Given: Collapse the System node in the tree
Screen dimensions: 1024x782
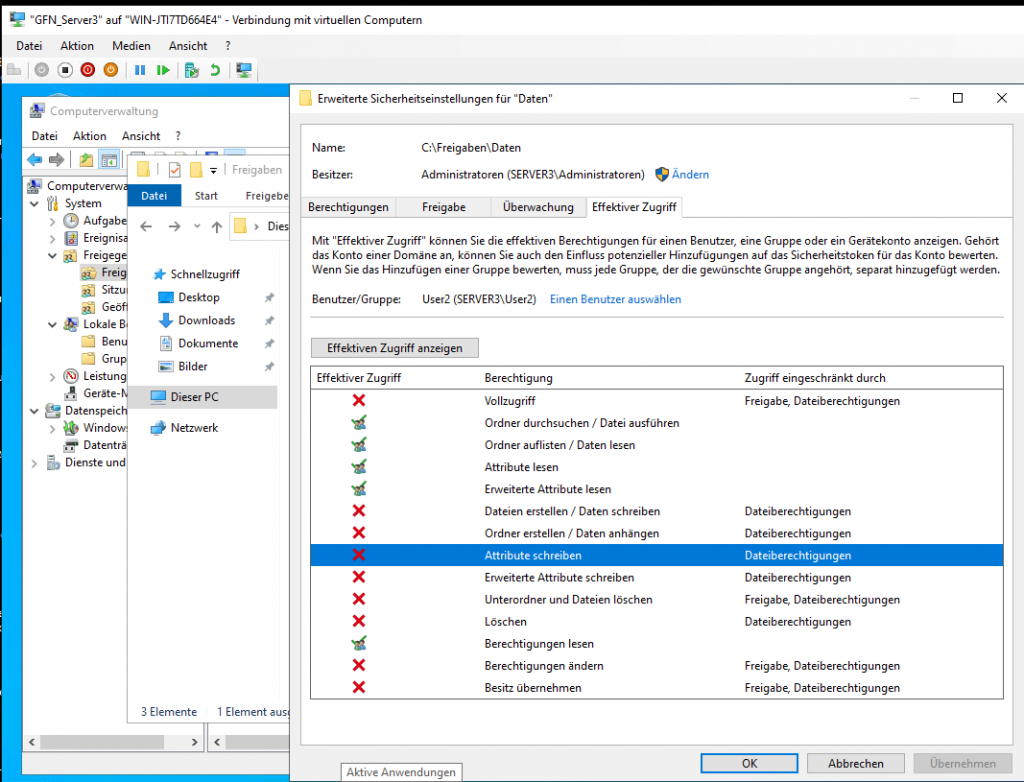Looking at the screenshot, I should point(38,204).
